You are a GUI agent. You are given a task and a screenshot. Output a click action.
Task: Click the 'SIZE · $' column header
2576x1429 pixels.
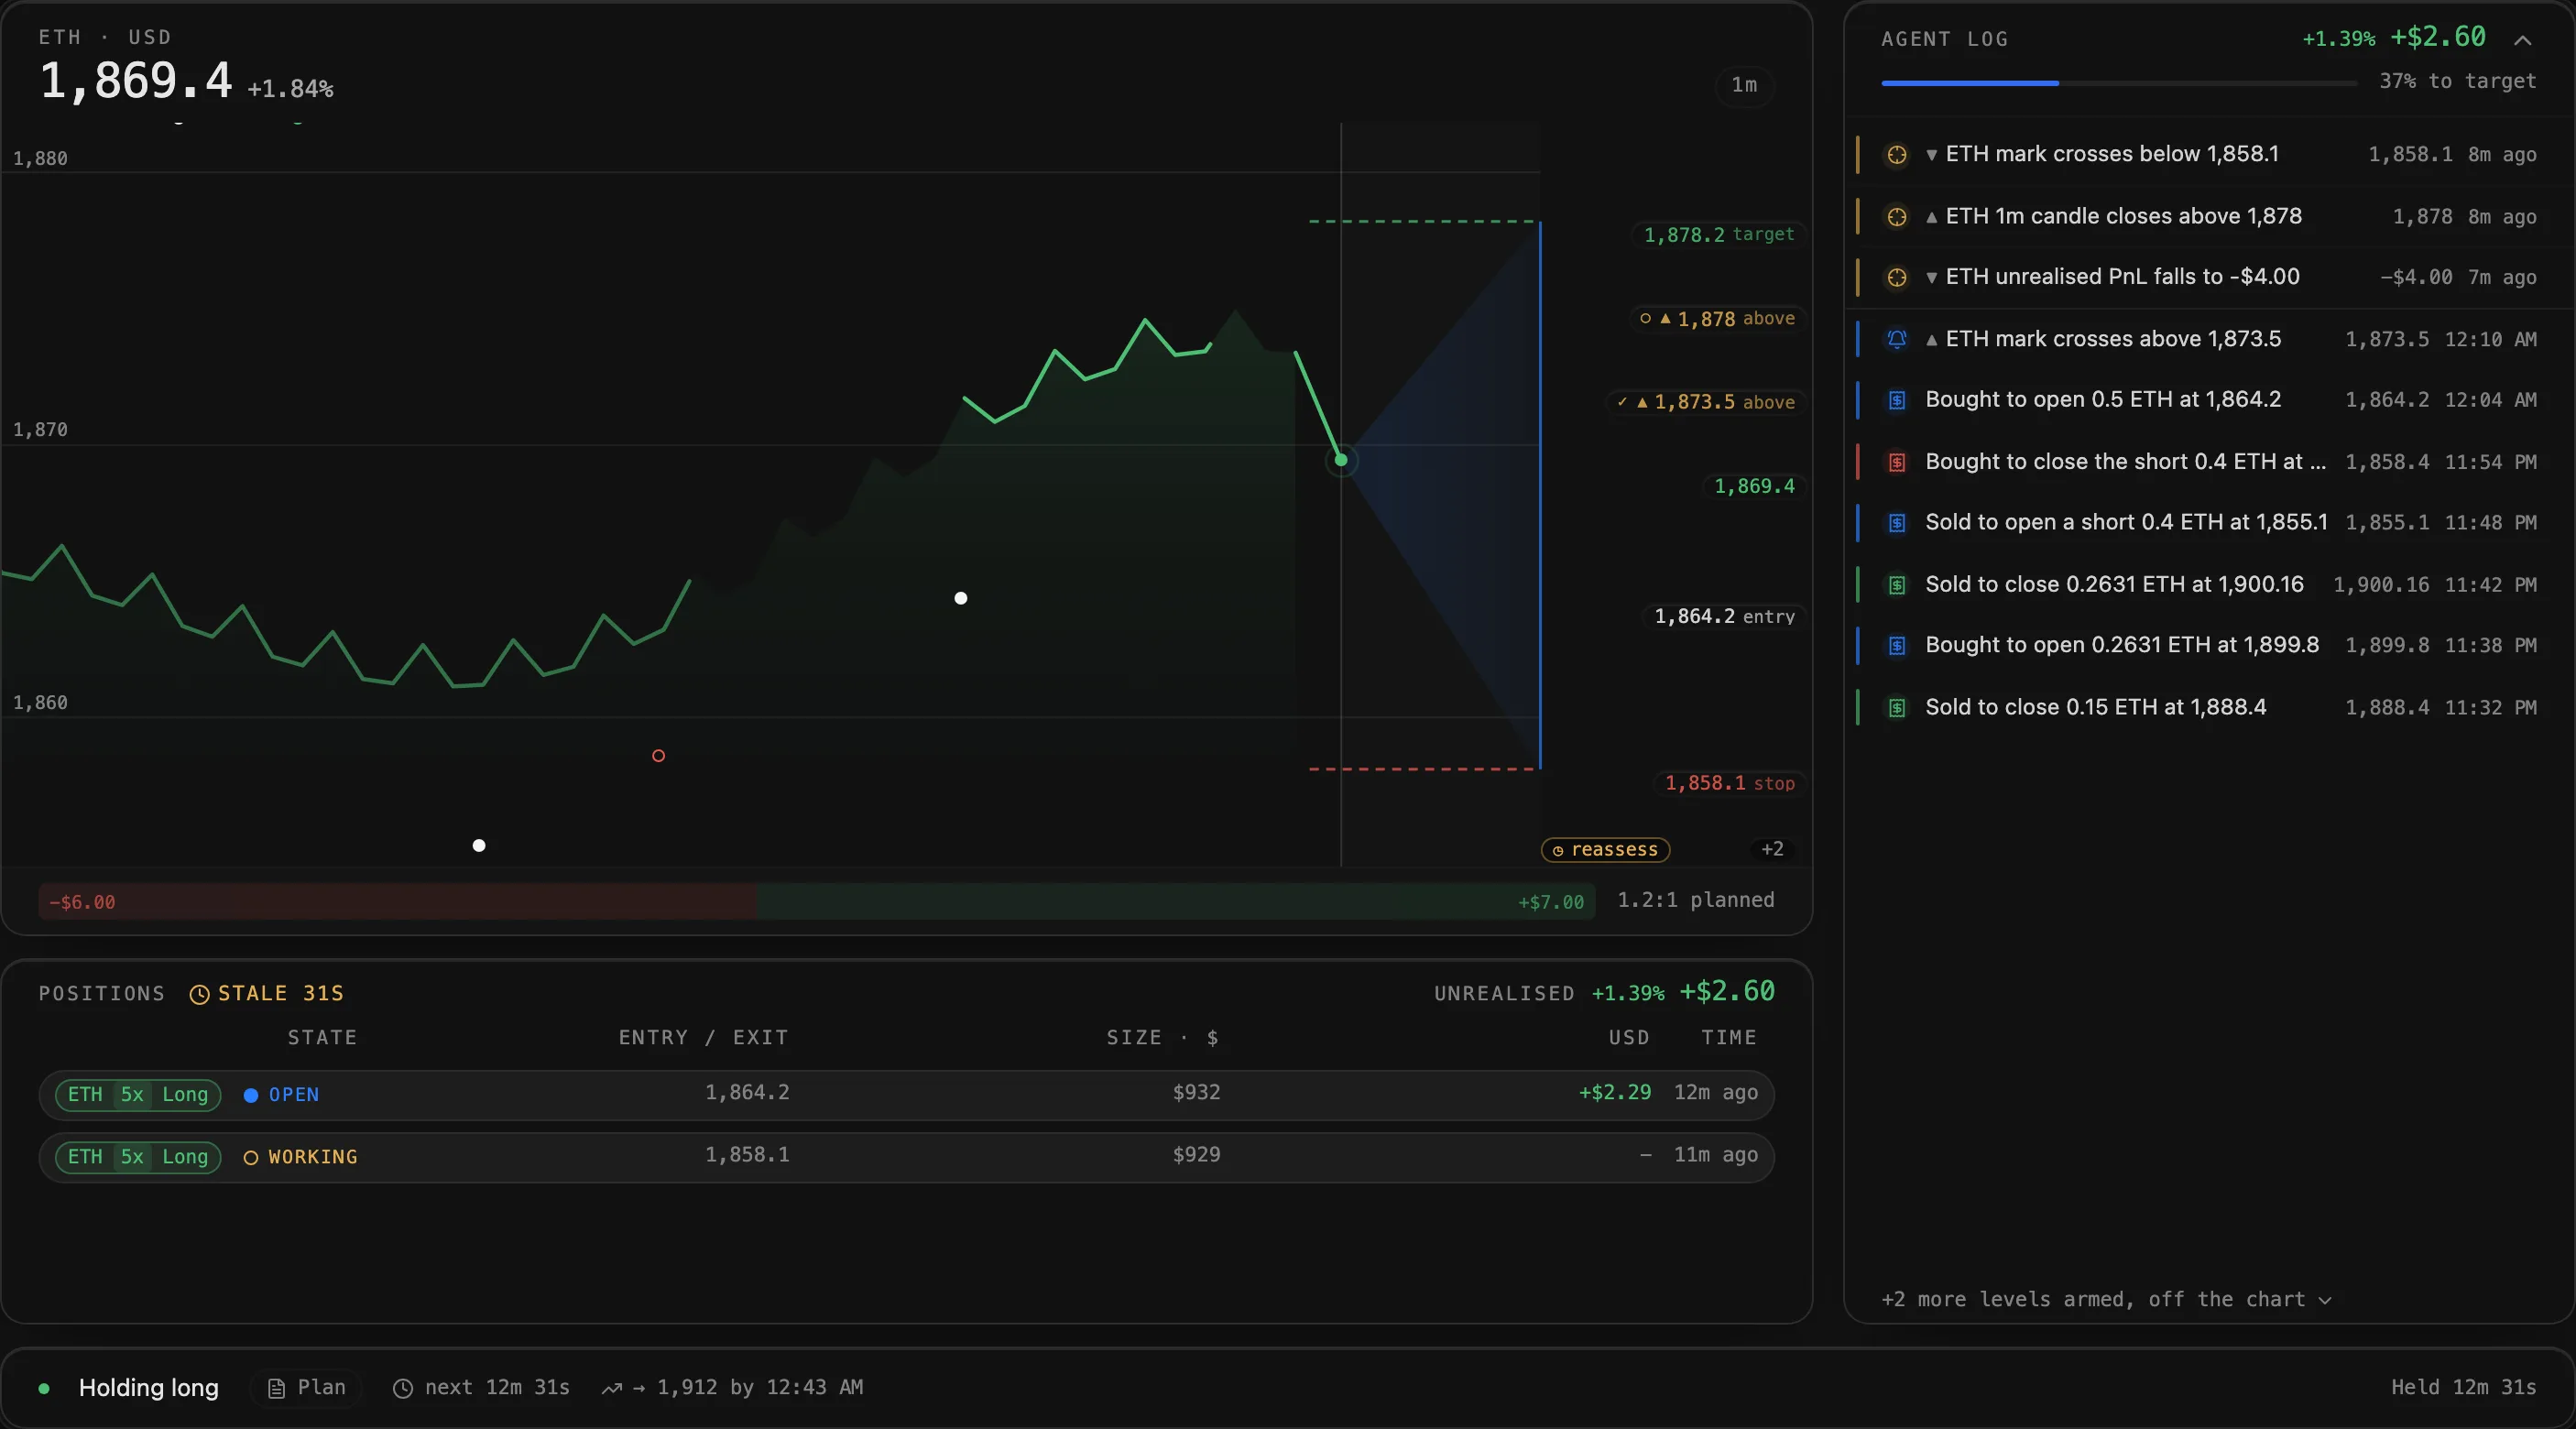click(x=1162, y=1038)
